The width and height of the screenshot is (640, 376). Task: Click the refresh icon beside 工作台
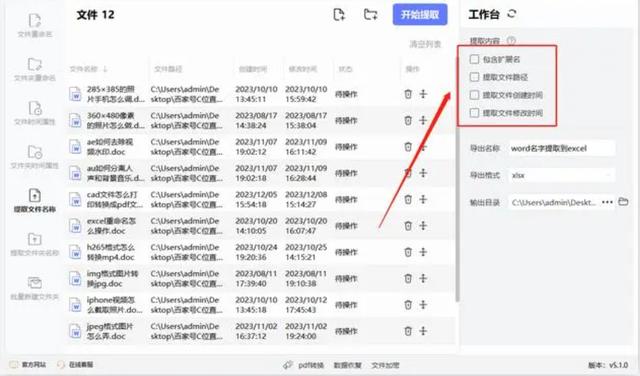(512, 14)
